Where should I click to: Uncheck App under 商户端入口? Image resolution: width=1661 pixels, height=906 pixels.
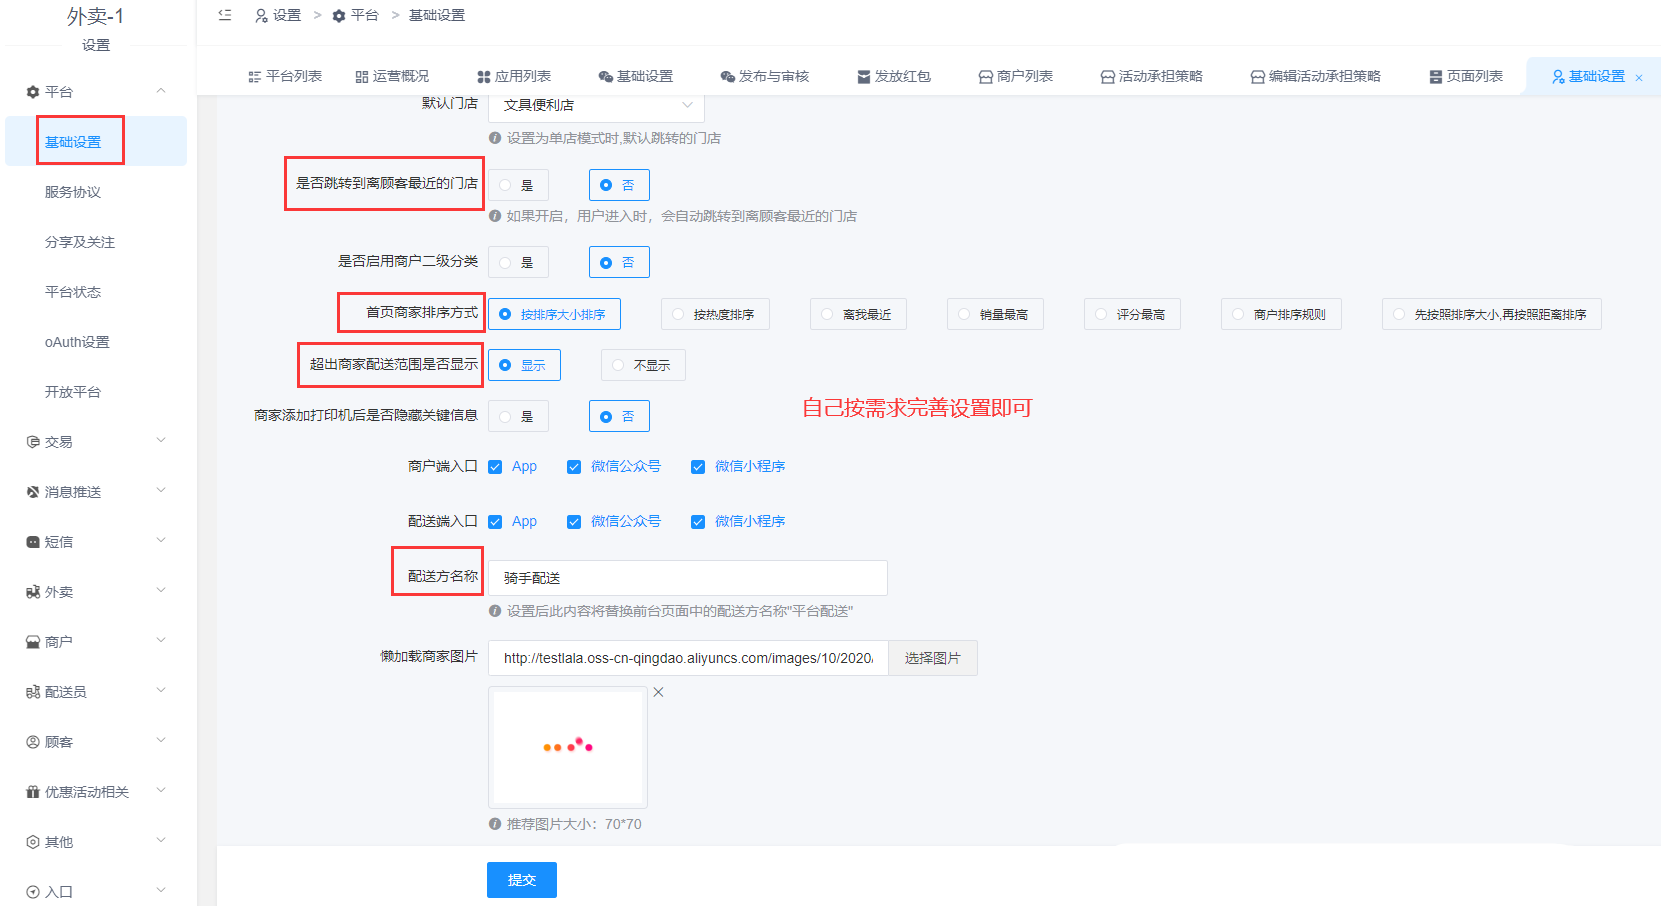pos(495,467)
